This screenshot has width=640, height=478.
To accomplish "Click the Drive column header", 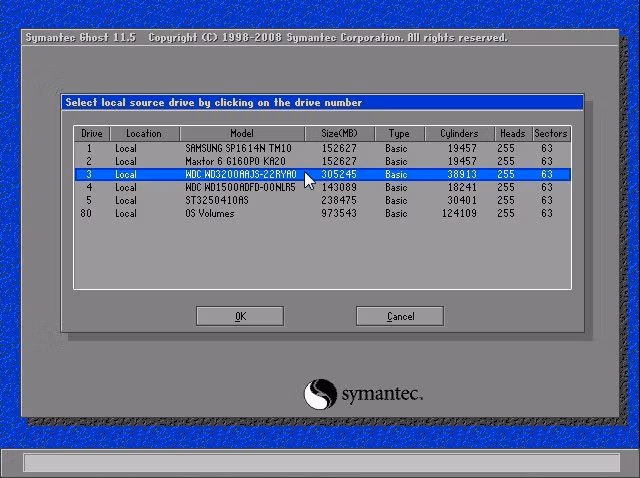I will (x=92, y=133).
